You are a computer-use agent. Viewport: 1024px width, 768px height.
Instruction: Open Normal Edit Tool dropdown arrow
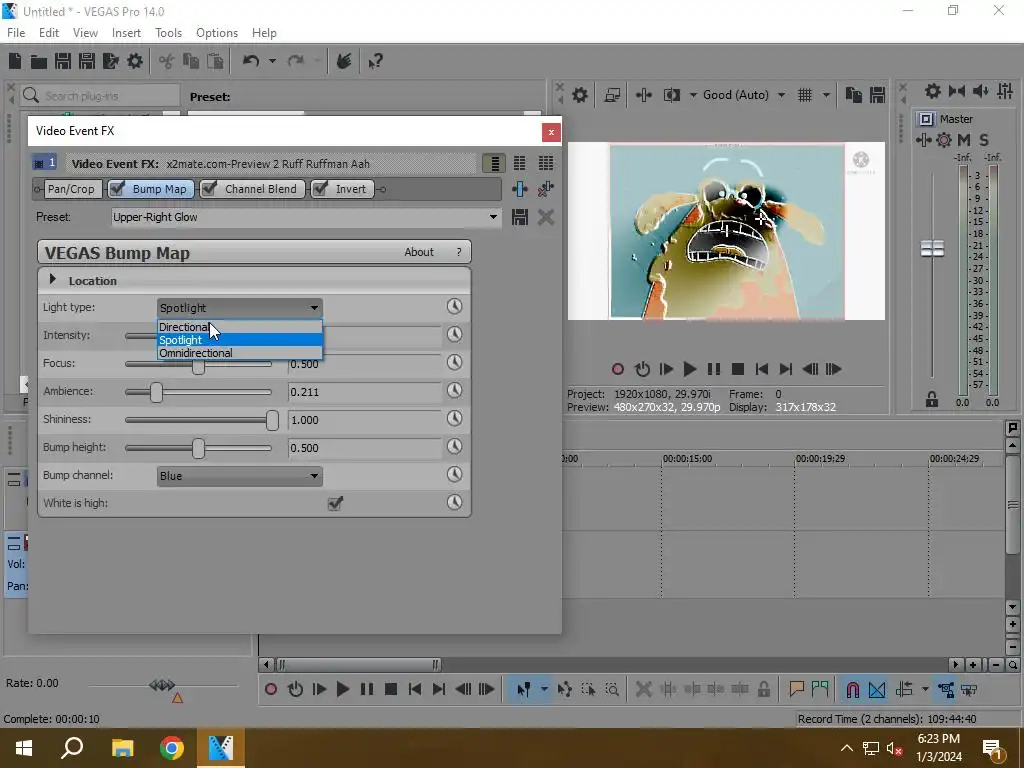[x=543, y=689]
